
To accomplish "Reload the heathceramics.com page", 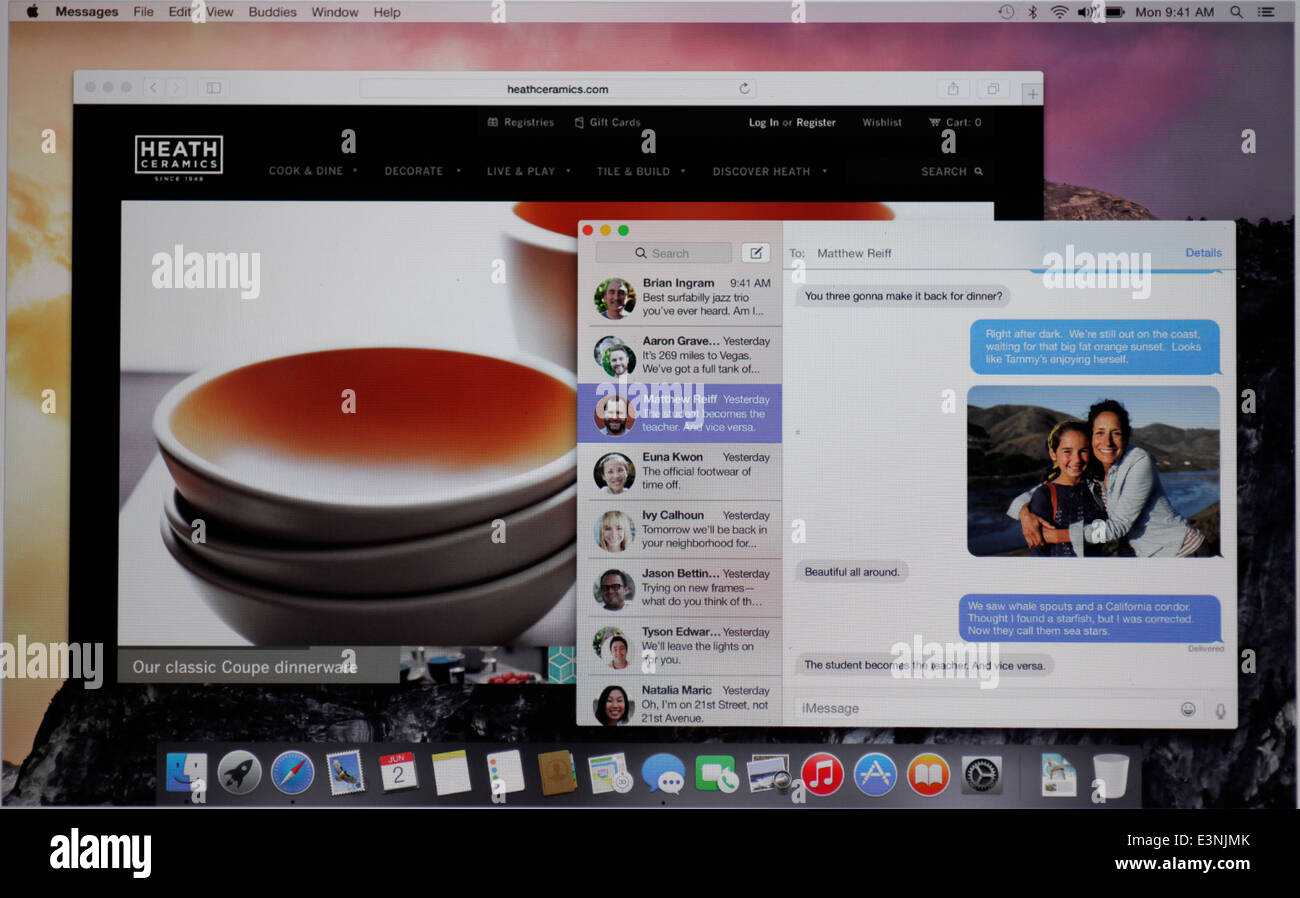I will [x=744, y=89].
